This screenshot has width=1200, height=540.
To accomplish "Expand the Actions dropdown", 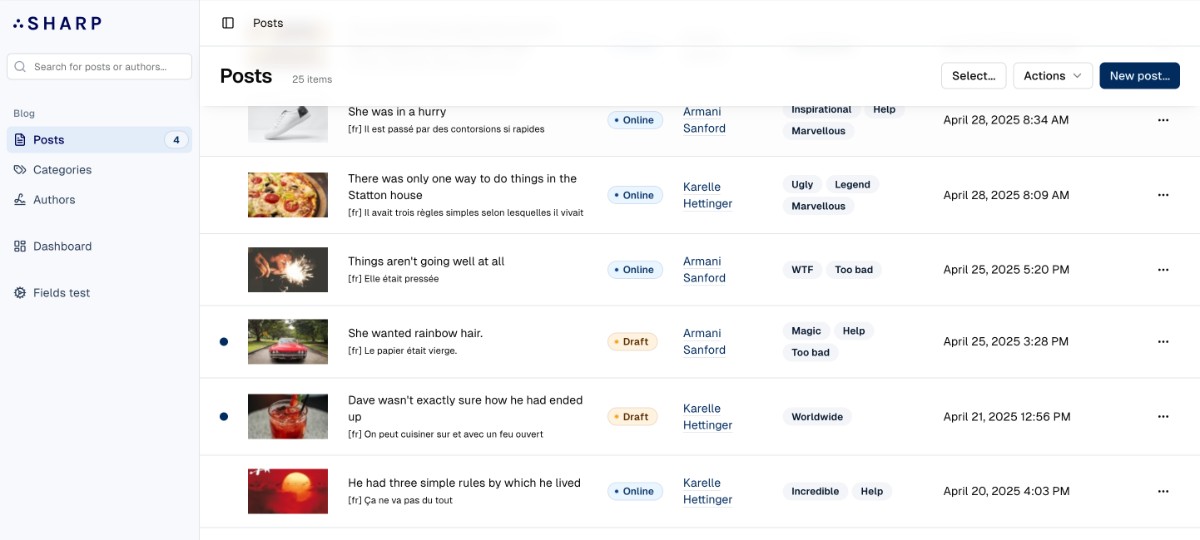I will pos(1054,76).
